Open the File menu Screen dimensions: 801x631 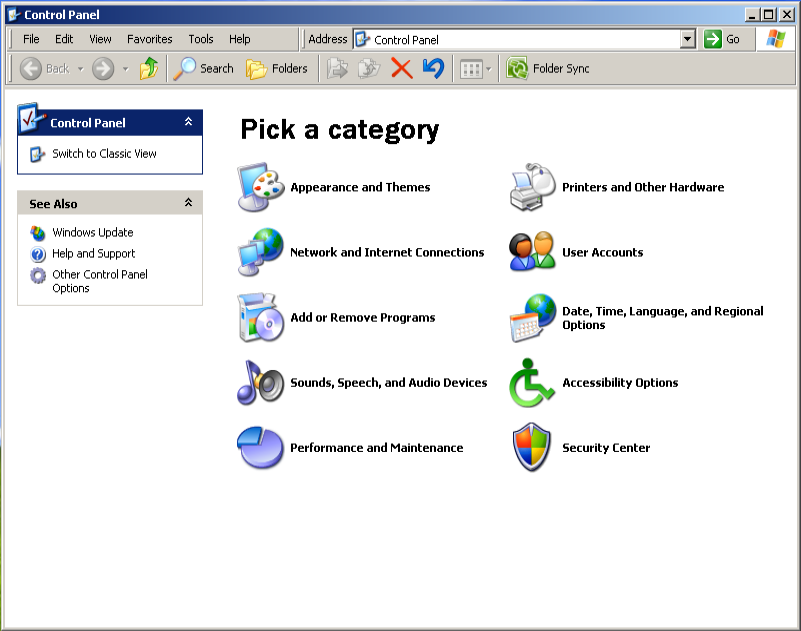31,39
